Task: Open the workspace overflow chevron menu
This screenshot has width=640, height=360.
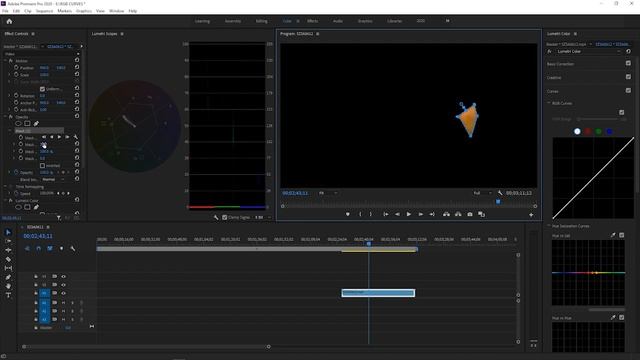Action: click(x=448, y=21)
